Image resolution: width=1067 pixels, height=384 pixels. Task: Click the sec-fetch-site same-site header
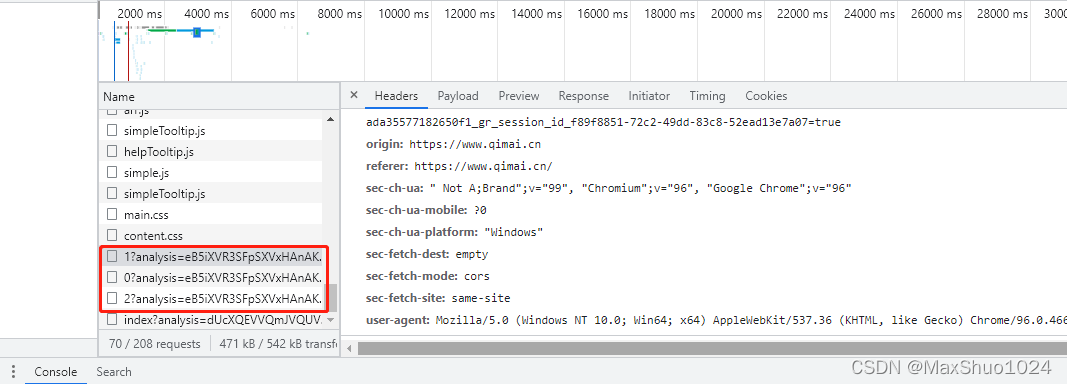coord(438,298)
